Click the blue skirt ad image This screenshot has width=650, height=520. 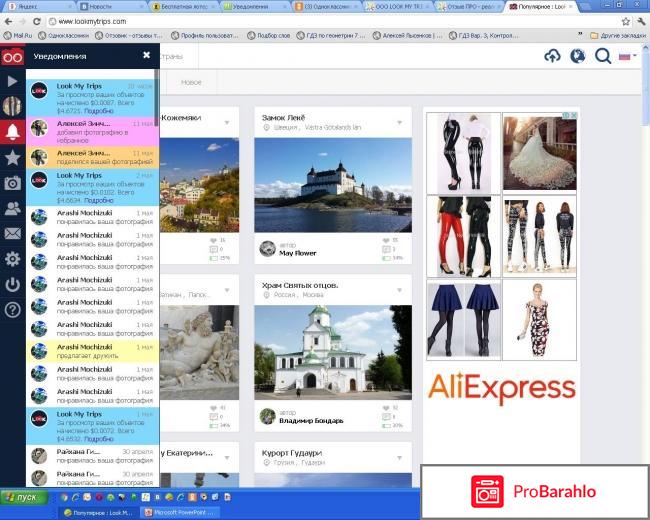(x=464, y=319)
